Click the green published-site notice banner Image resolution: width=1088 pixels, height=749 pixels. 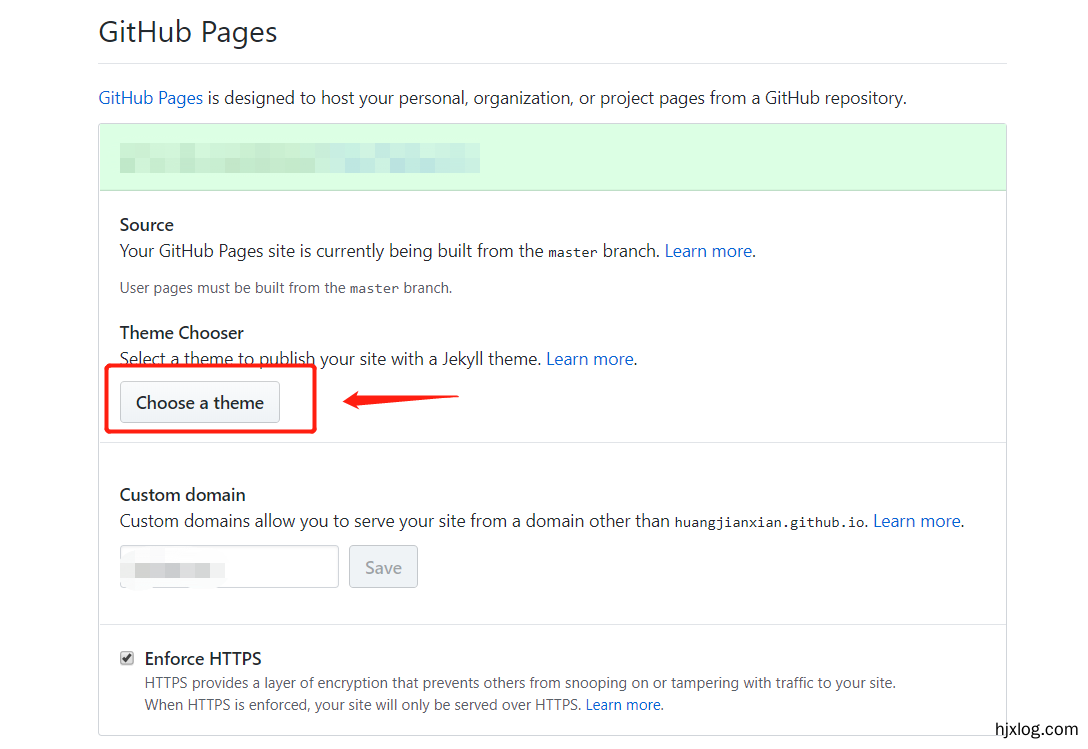(x=552, y=158)
